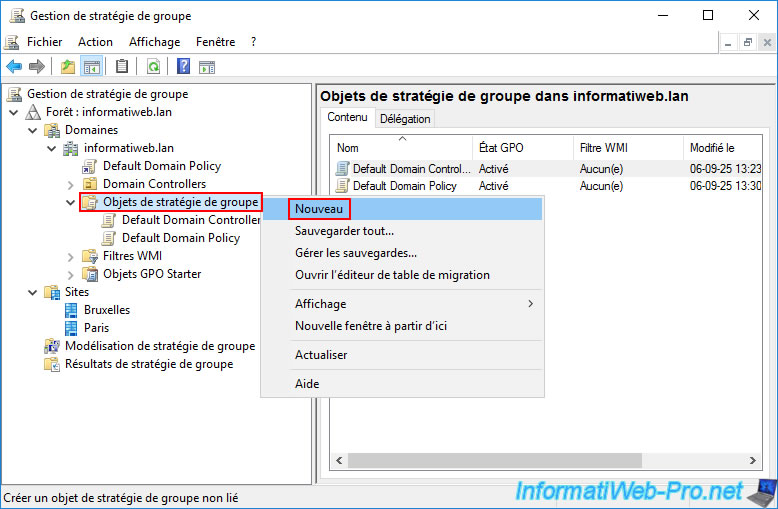Select Default Domain Policy row in list
This screenshot has width=778, height=509.
[404, 186]
